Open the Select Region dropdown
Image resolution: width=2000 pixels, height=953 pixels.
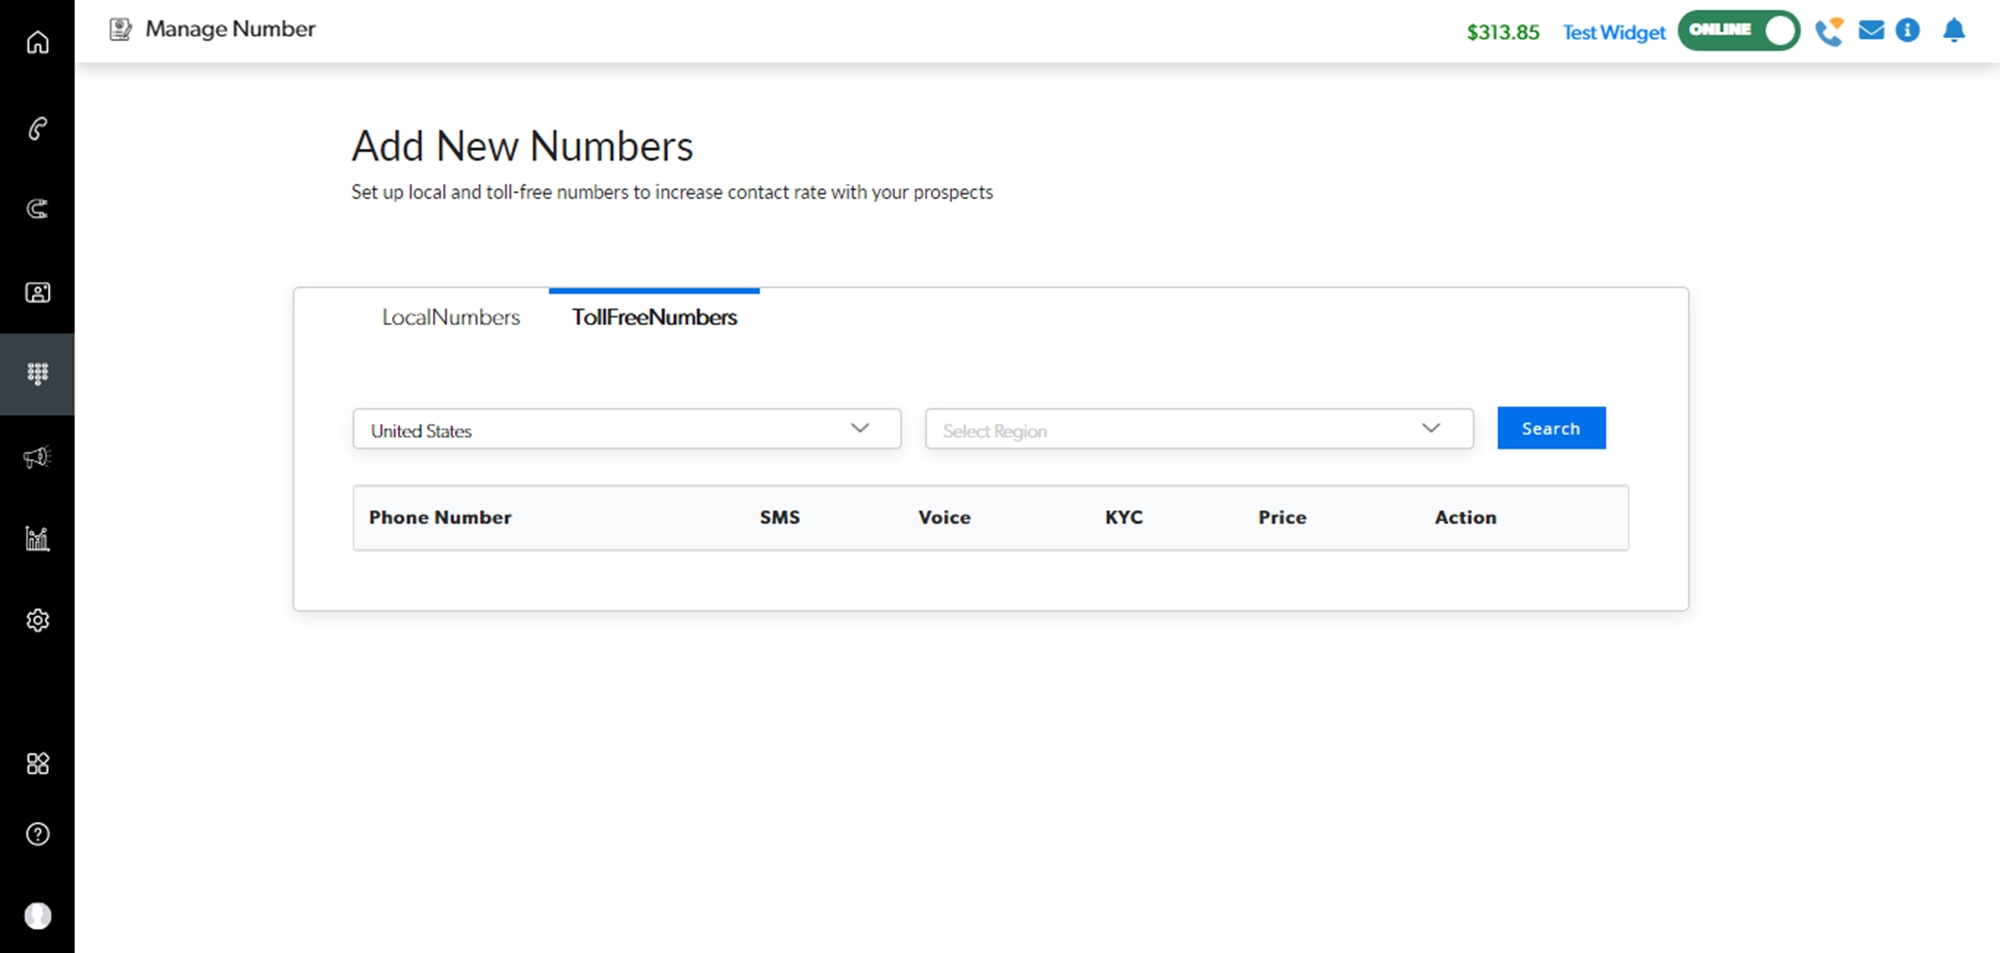(1198, 430)
